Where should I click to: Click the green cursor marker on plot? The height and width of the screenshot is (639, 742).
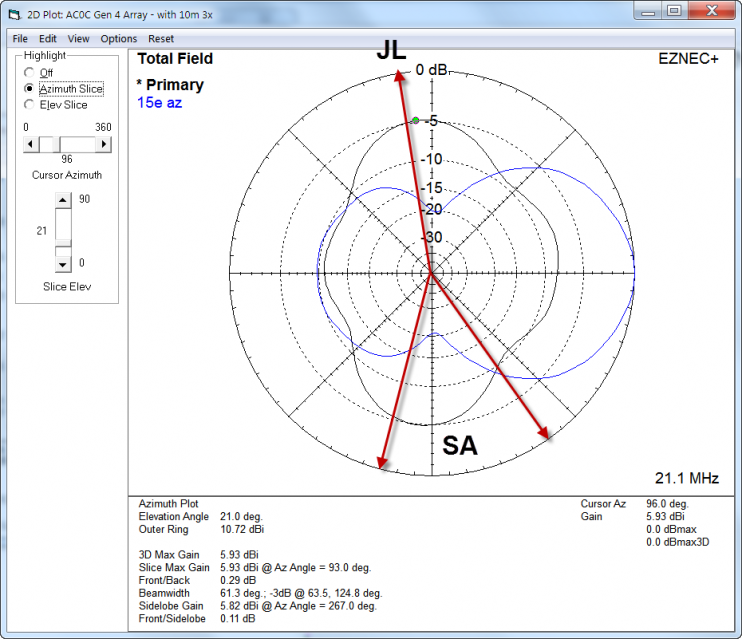point(415,120)
